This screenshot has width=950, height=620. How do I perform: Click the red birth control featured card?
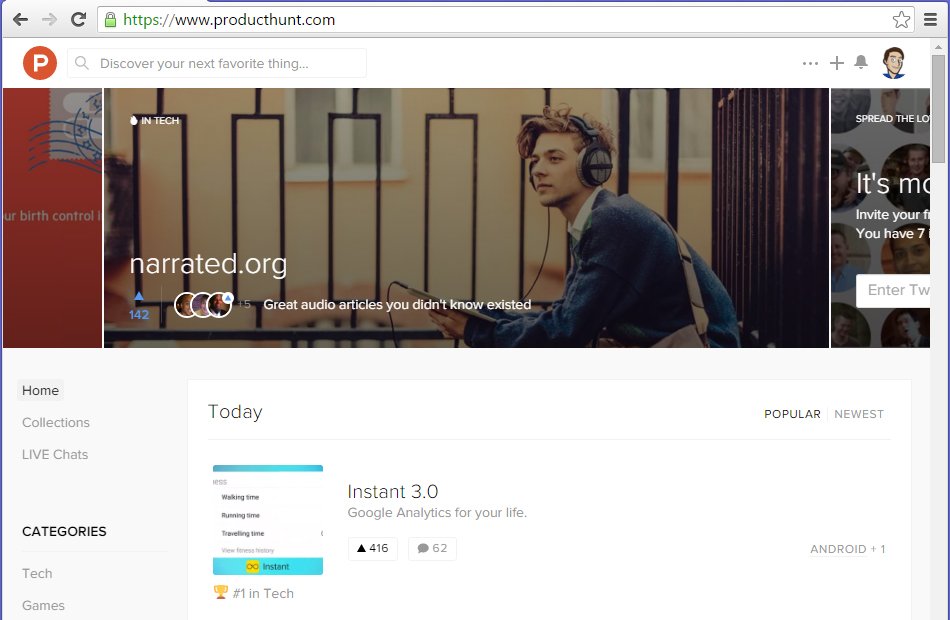click(x=53, y=218)
